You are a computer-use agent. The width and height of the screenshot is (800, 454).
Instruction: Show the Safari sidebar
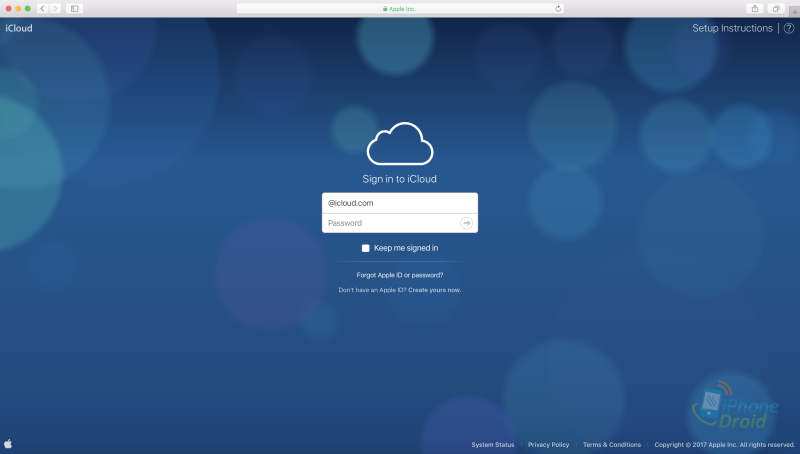pos(74,9)
